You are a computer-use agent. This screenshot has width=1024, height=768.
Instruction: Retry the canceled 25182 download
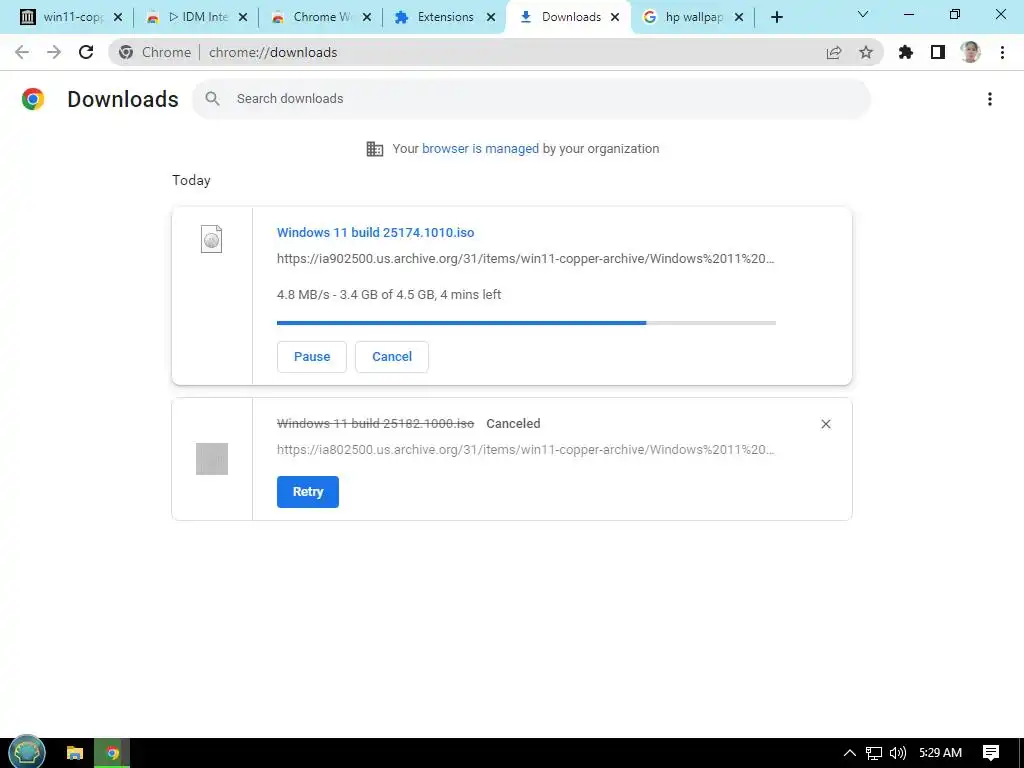pyautogui.click(x=308, y=492)
